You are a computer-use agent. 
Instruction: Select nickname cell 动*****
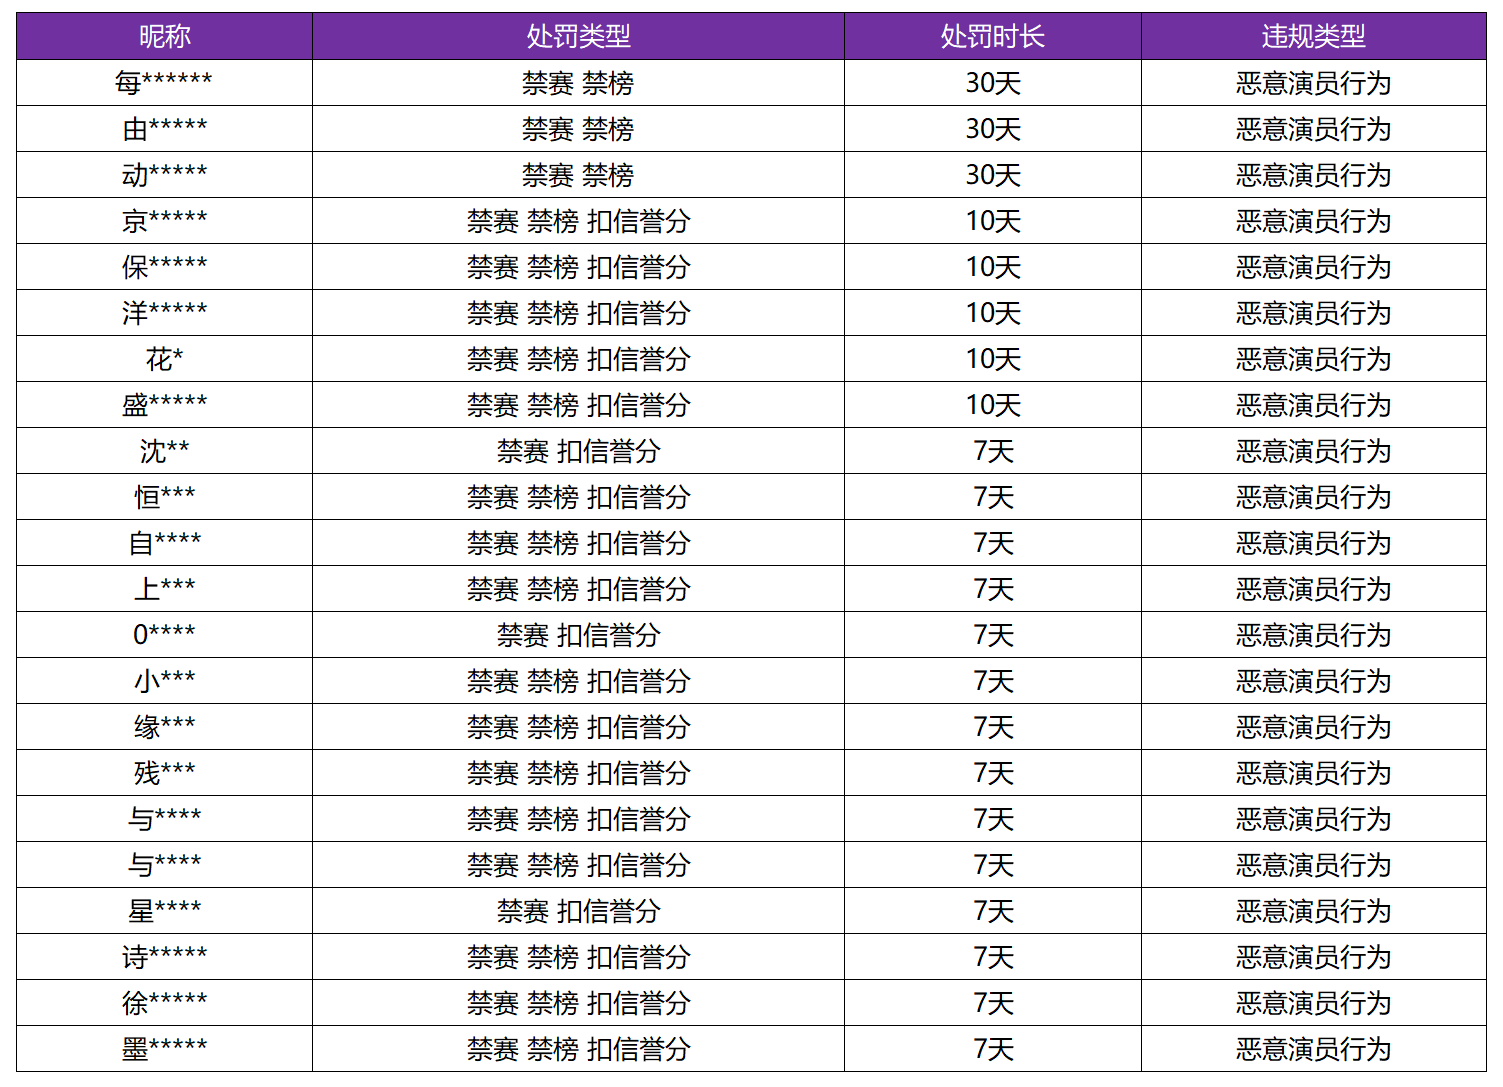[164, 175]
